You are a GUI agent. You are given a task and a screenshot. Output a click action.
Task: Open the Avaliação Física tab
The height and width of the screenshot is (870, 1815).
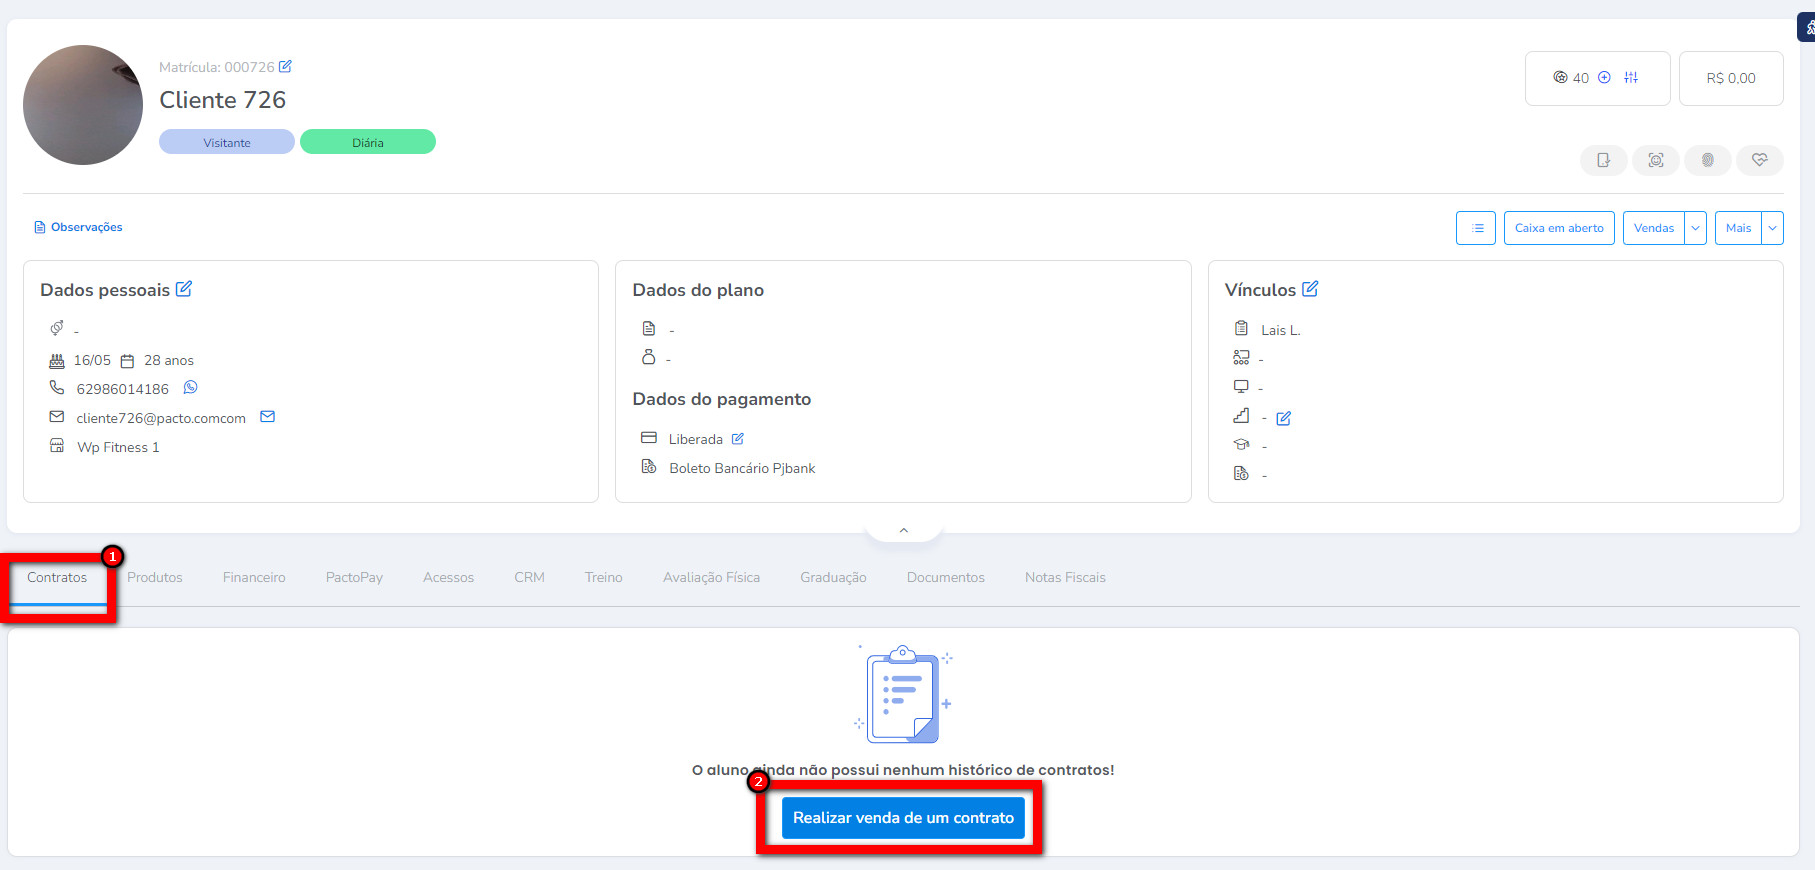coord(711,578)
